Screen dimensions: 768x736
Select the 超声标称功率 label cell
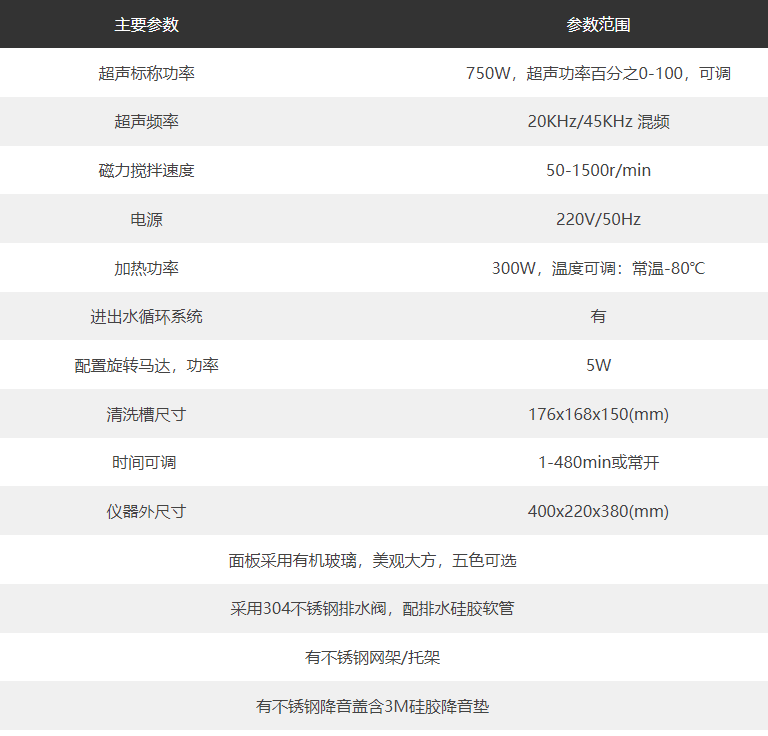[146, 73]
